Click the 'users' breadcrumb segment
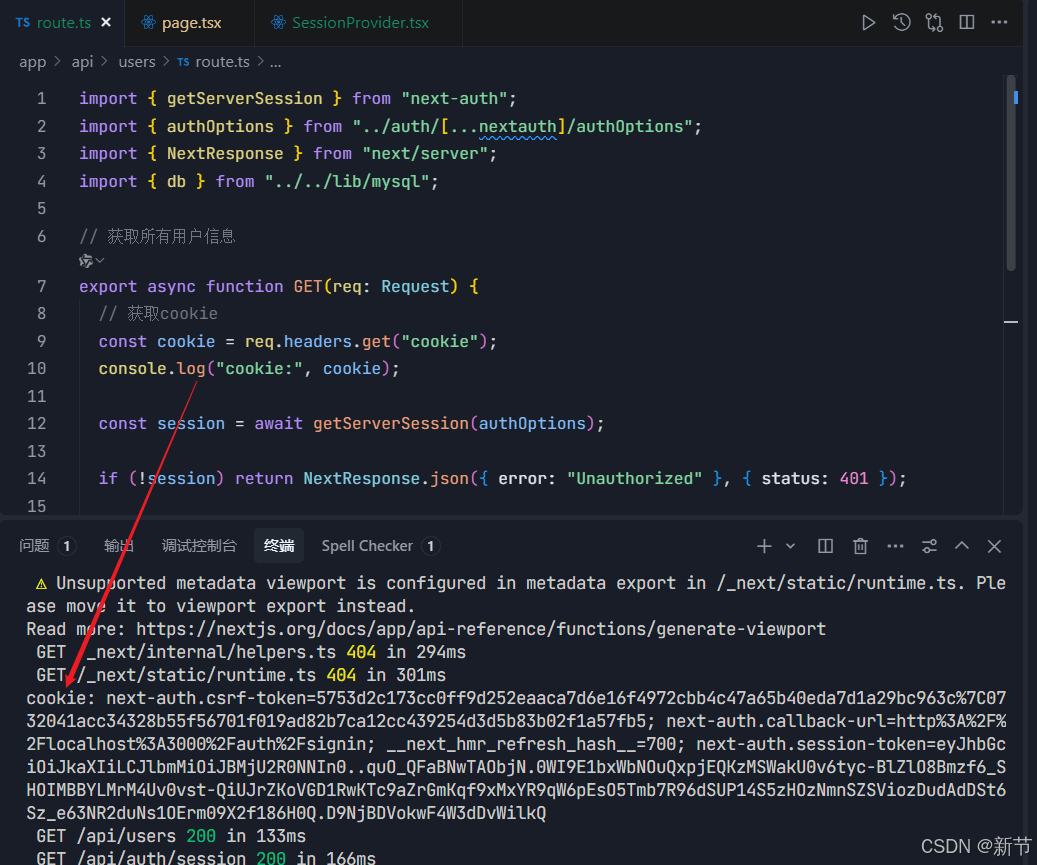The width and height of the screenshot is (1037, 865). [x=136, y=62]
